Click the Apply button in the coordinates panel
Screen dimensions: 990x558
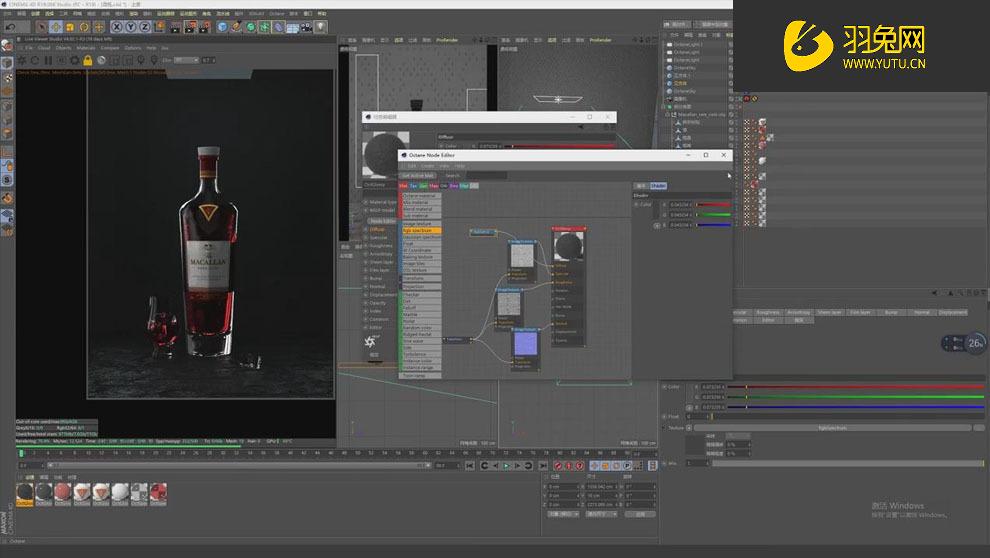pos(640,514)
